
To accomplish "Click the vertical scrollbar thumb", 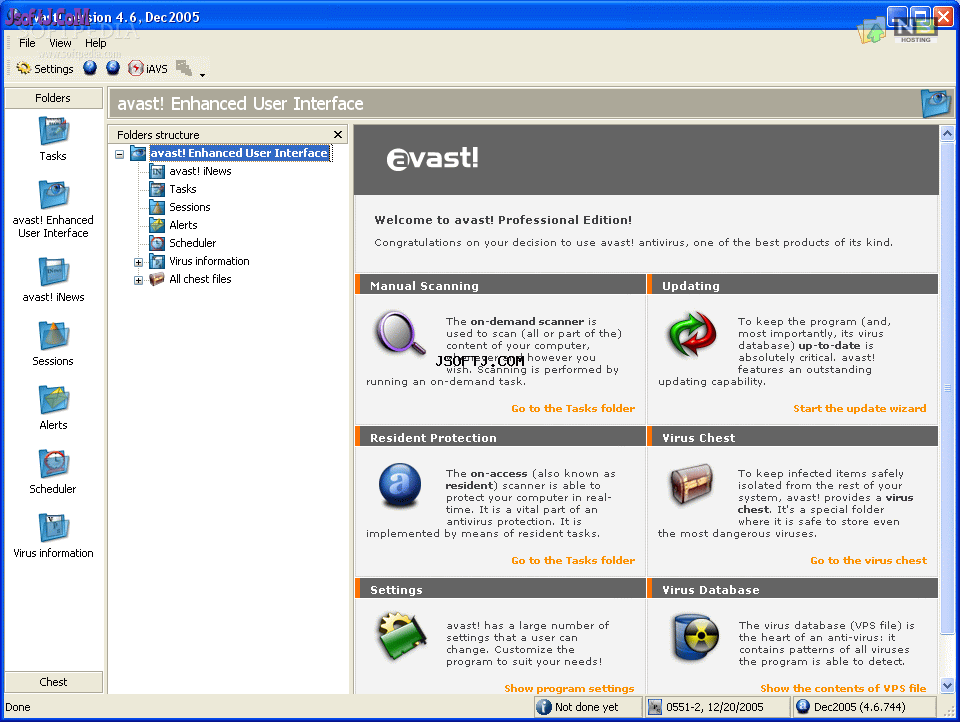I will pyautogui.click(x=947, y=388).
